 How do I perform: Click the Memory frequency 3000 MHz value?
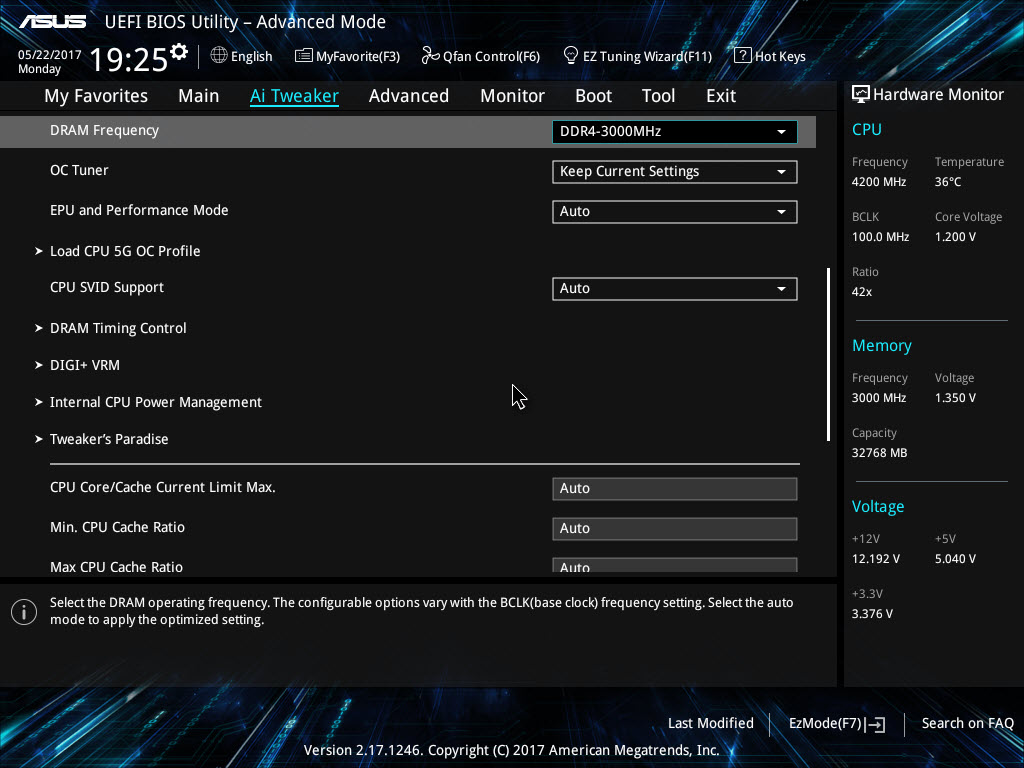point(878,398)
